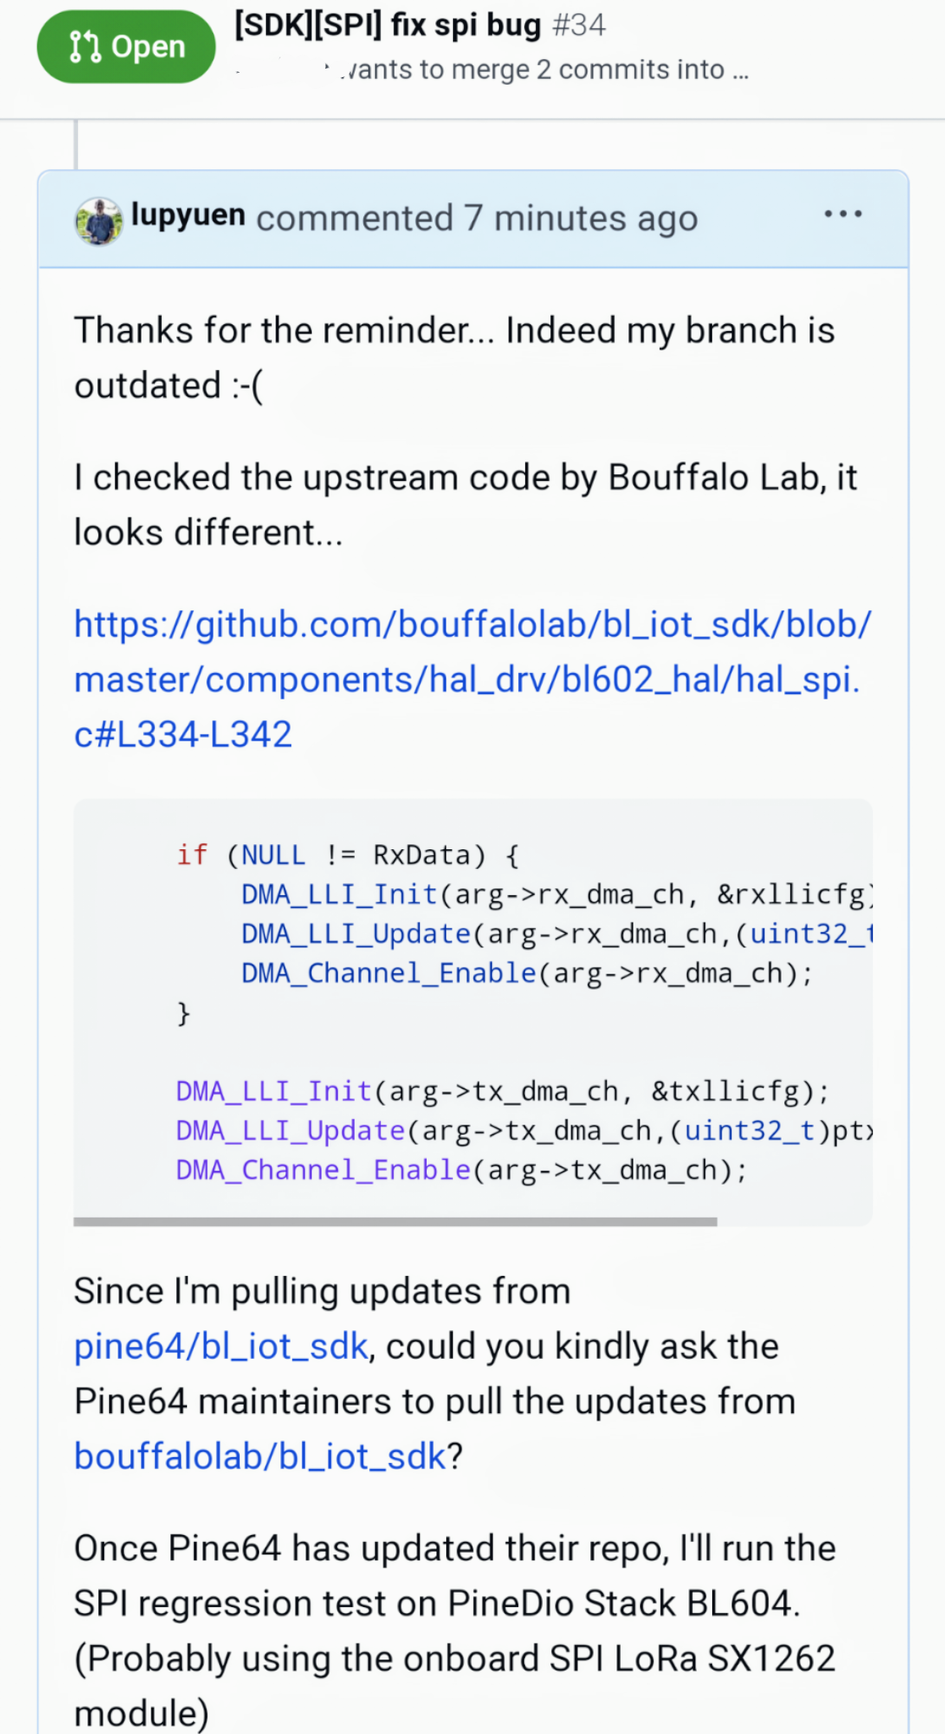The image size is (945, 1734).
Task: Click the code block's horizontal scrollbar
Action: (395, 1221)
